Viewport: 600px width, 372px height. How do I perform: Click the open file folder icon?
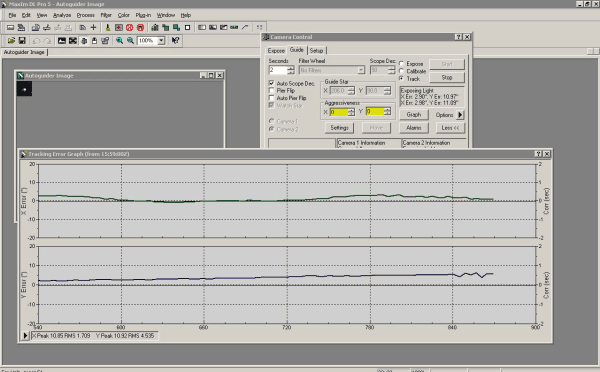coord(11,41)
